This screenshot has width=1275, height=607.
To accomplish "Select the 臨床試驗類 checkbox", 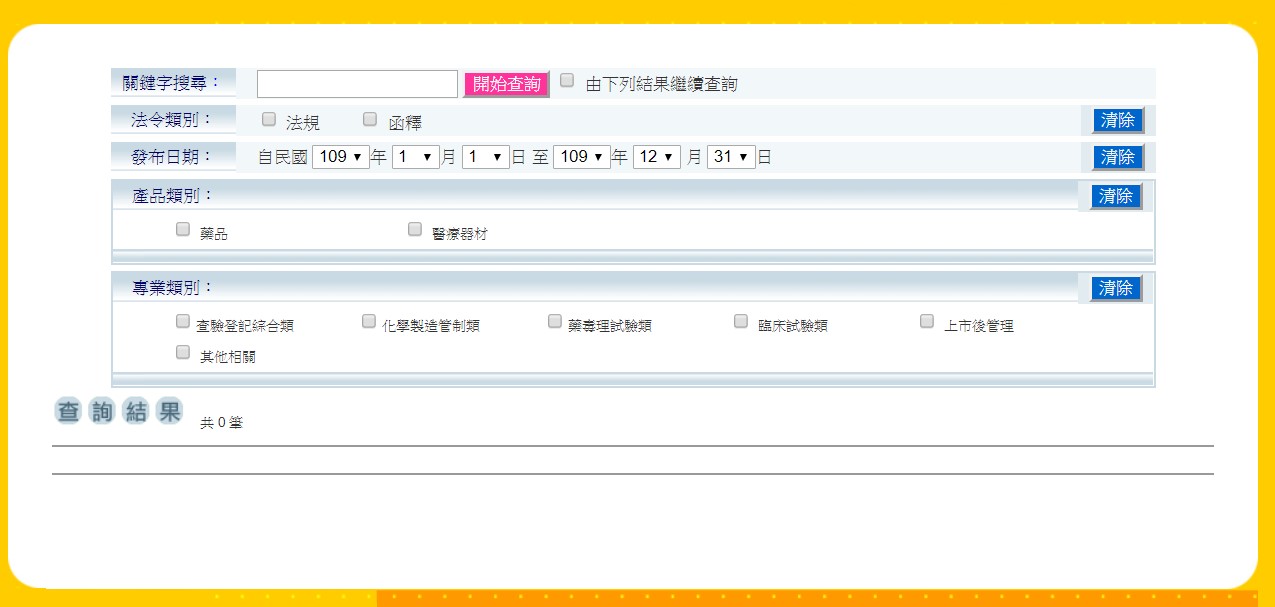I will [741, 321].
